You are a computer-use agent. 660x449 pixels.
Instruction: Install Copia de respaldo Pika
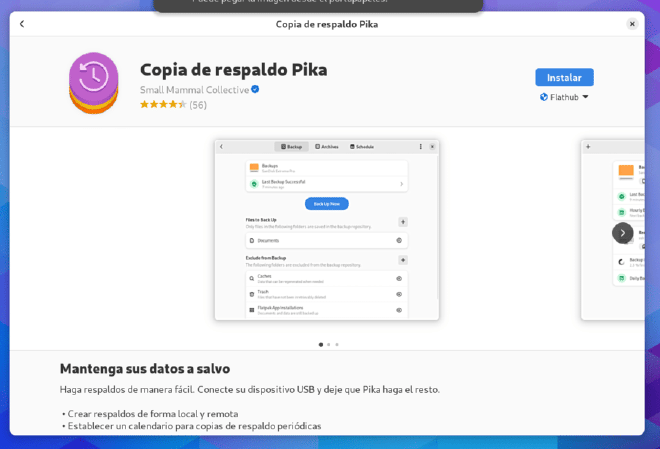564,77
